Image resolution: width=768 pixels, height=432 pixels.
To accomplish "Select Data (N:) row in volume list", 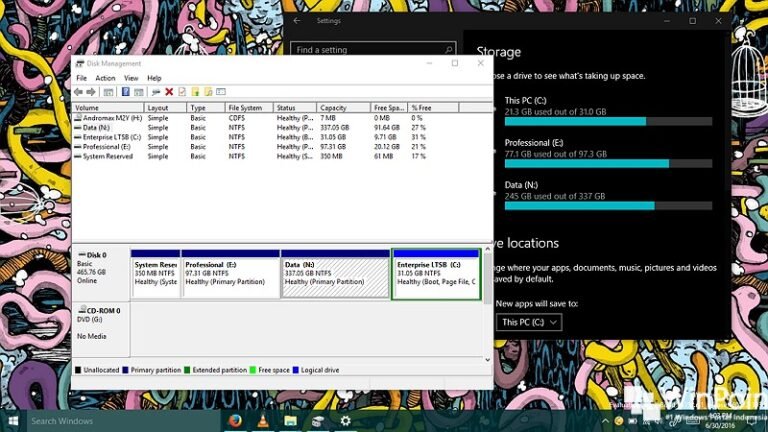I will tap(97, 127).
